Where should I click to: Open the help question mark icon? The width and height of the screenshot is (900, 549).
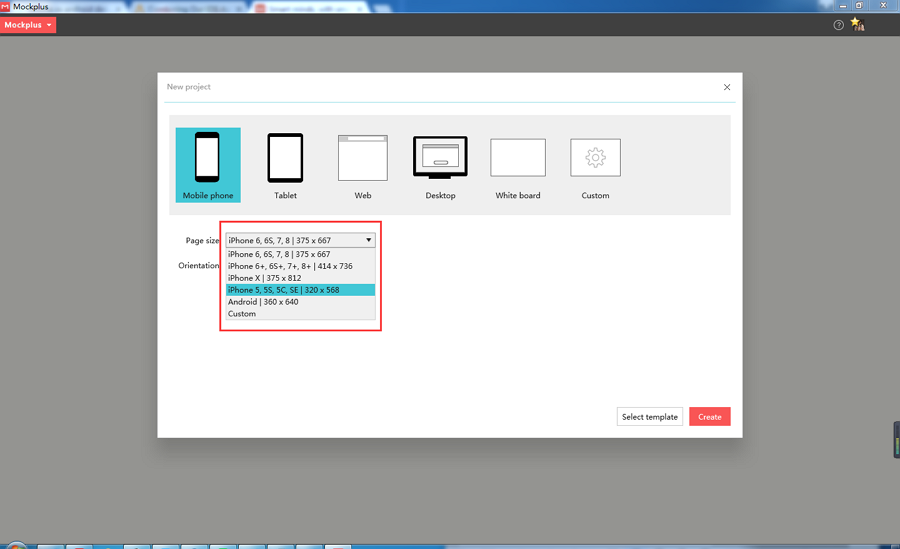pos(839,25)
